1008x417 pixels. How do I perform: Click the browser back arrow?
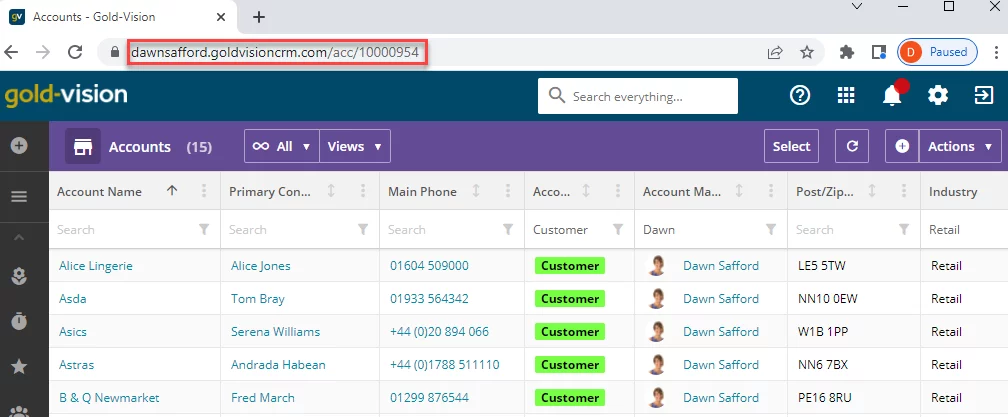[x=12, y=52]
